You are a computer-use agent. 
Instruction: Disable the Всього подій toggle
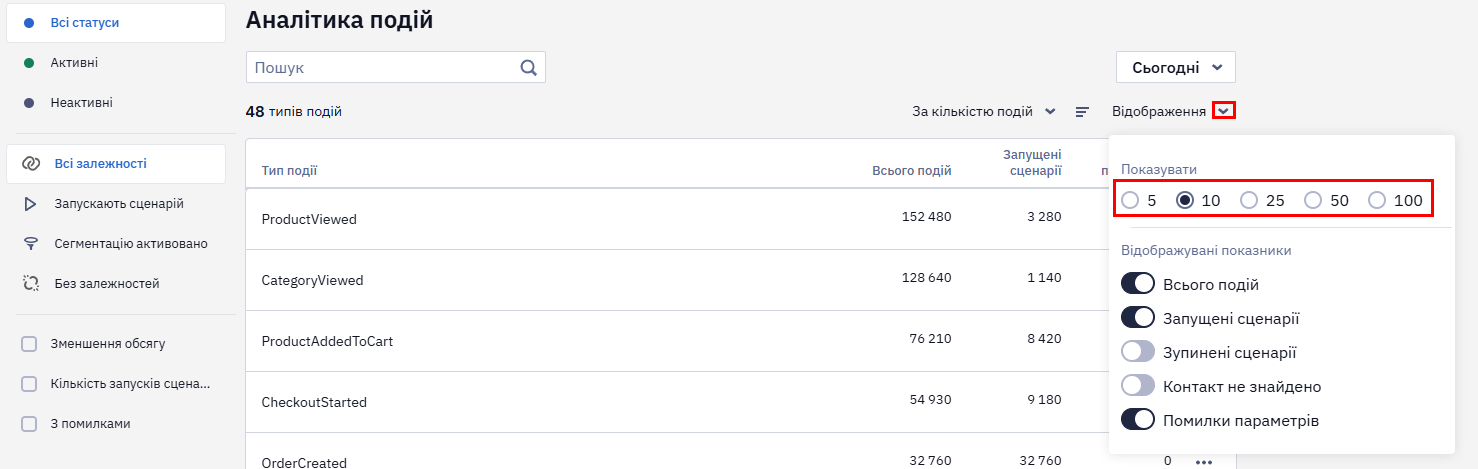1138,285
